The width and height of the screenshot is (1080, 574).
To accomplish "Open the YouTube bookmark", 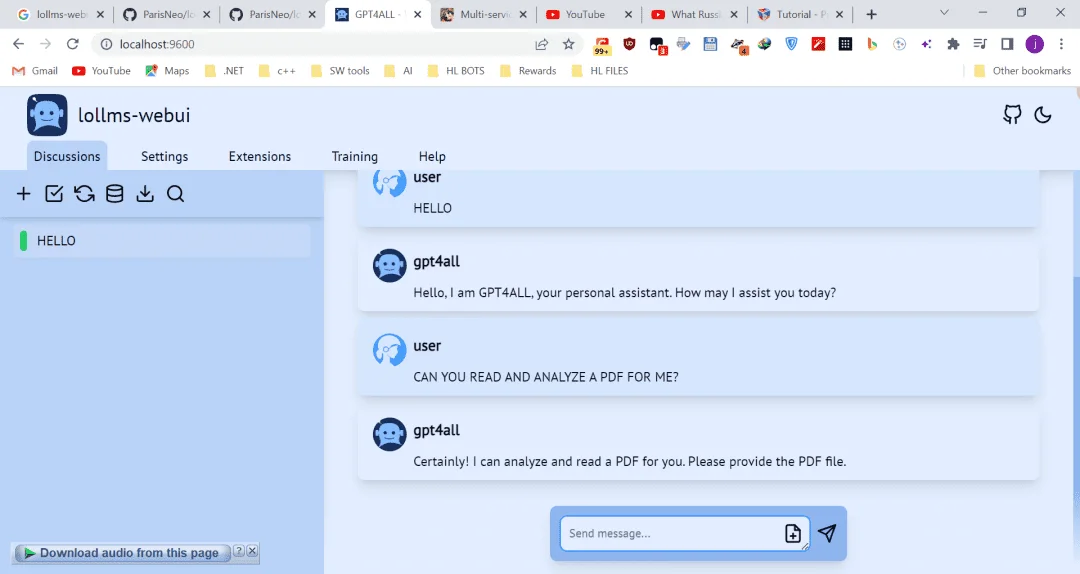I will (101, 70).
